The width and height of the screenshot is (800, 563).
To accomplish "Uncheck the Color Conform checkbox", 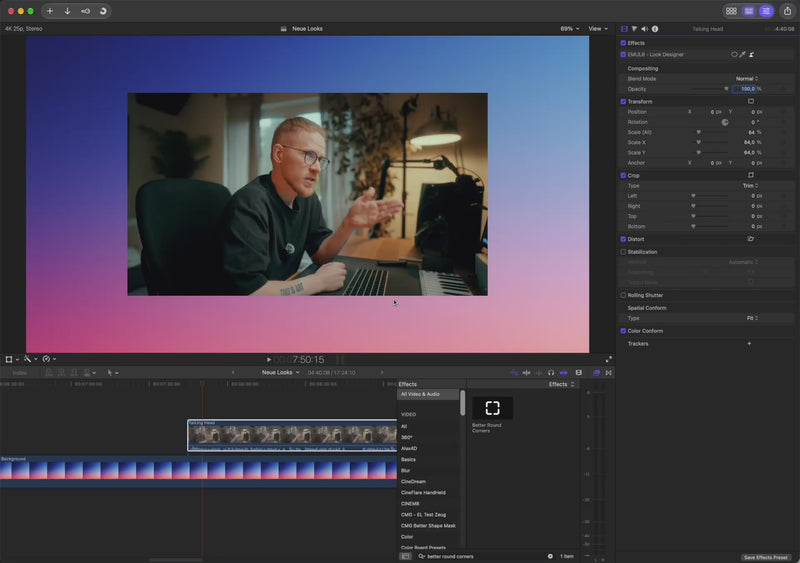I will point(623,331).
